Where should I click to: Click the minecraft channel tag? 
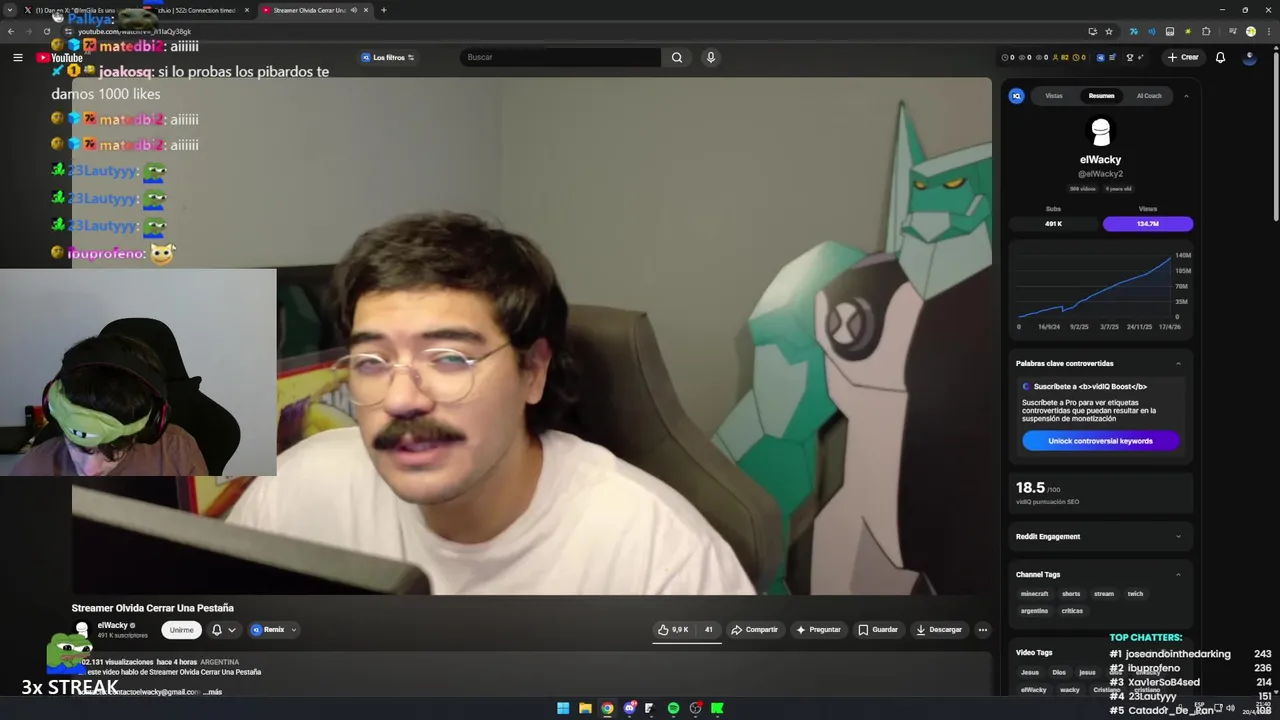coord(1034,594)
